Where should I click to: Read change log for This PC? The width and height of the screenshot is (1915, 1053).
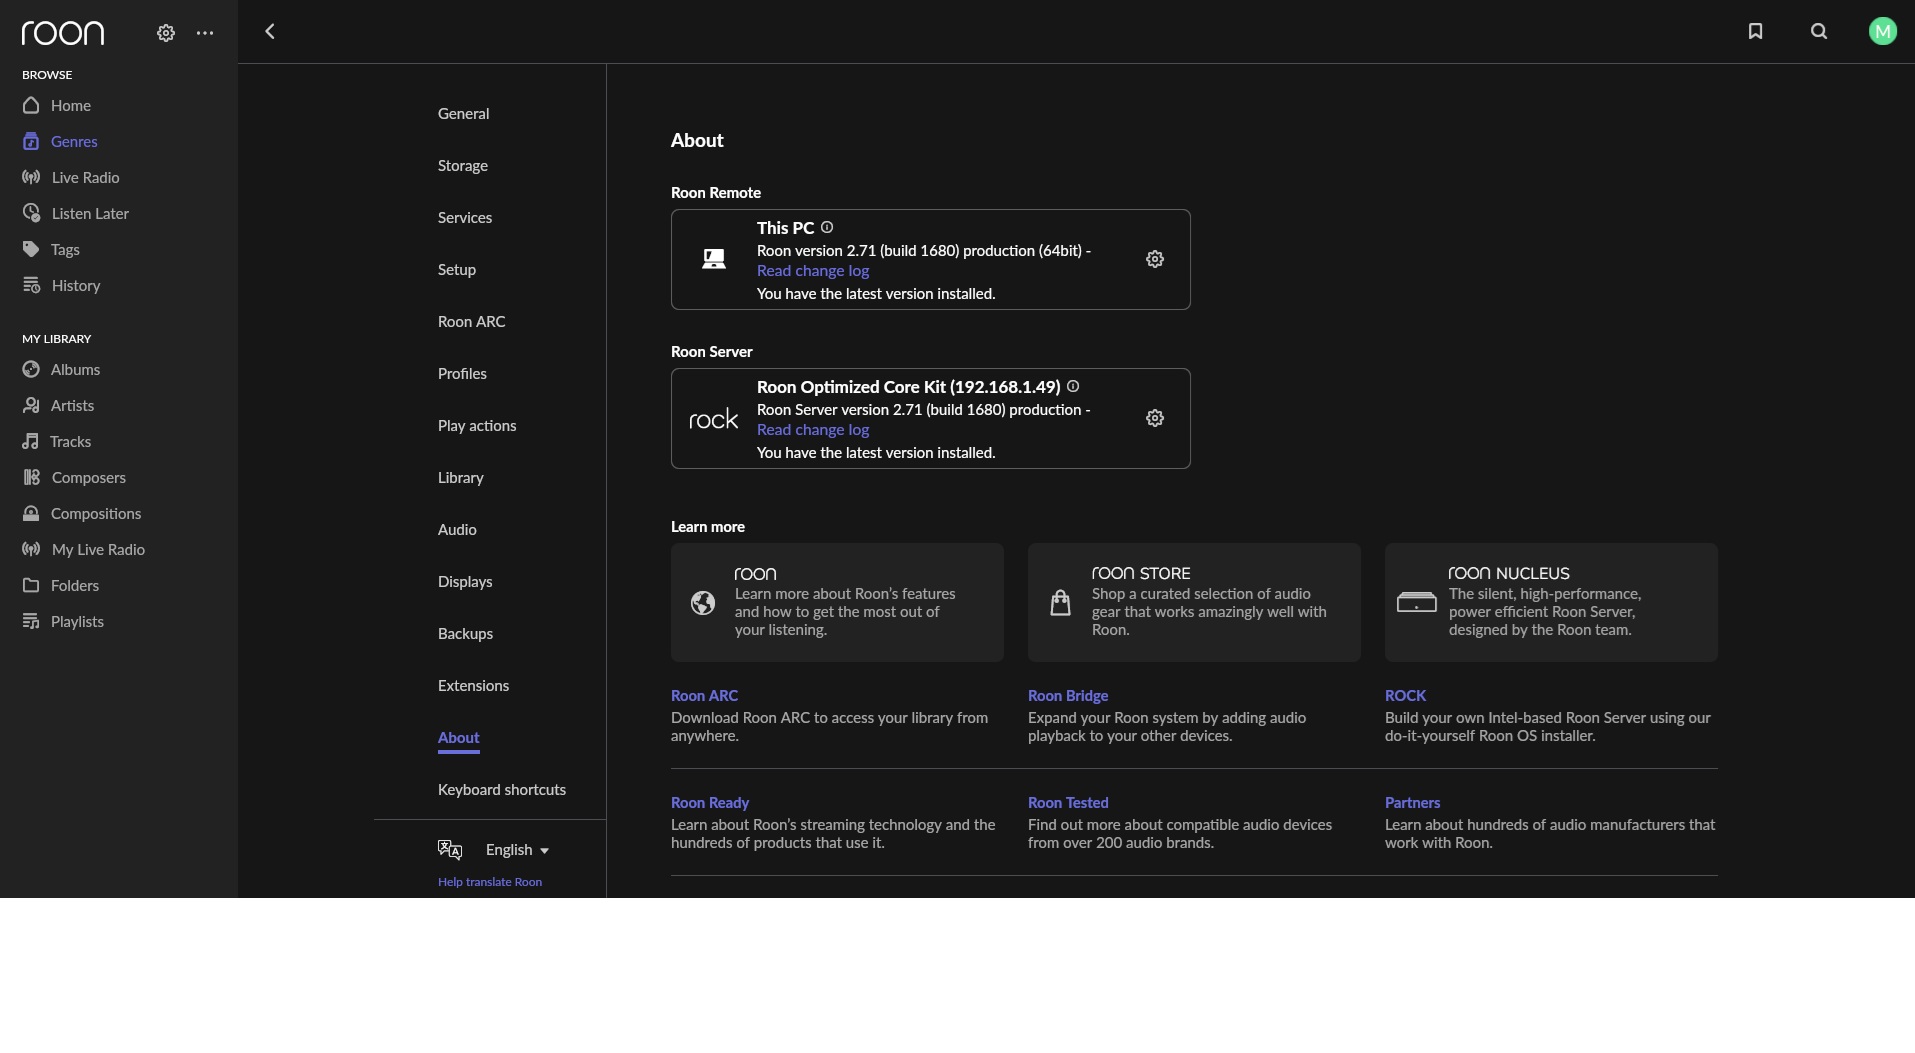pyautogui.click(x=813, y=271)
